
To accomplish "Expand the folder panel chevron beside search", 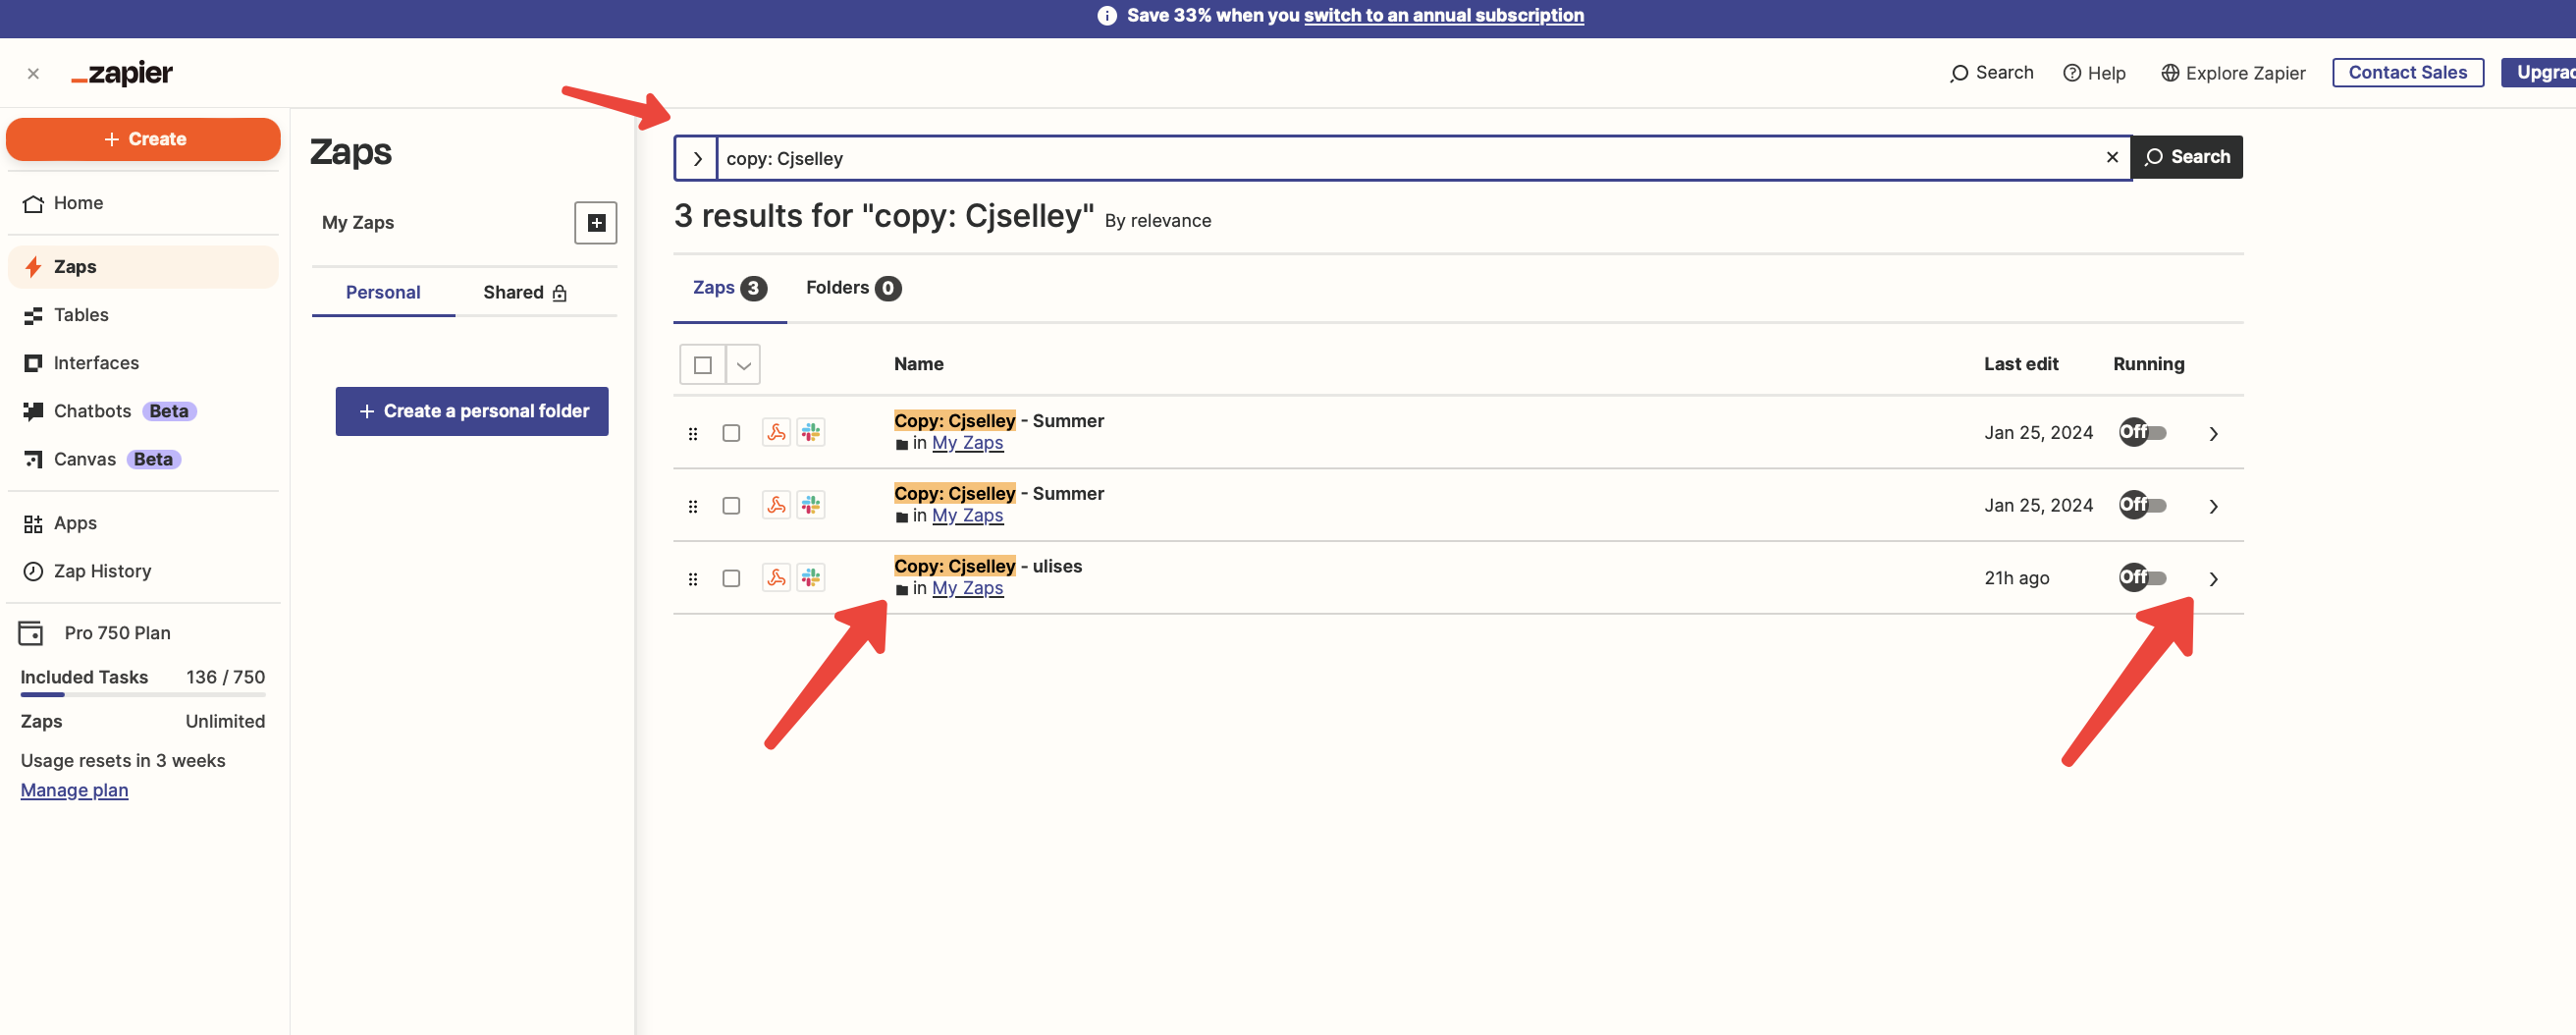I will (x=697, y=158).
